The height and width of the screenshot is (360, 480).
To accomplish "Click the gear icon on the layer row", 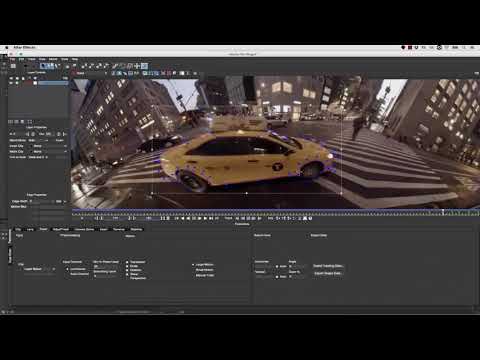I will coord(17,82).
